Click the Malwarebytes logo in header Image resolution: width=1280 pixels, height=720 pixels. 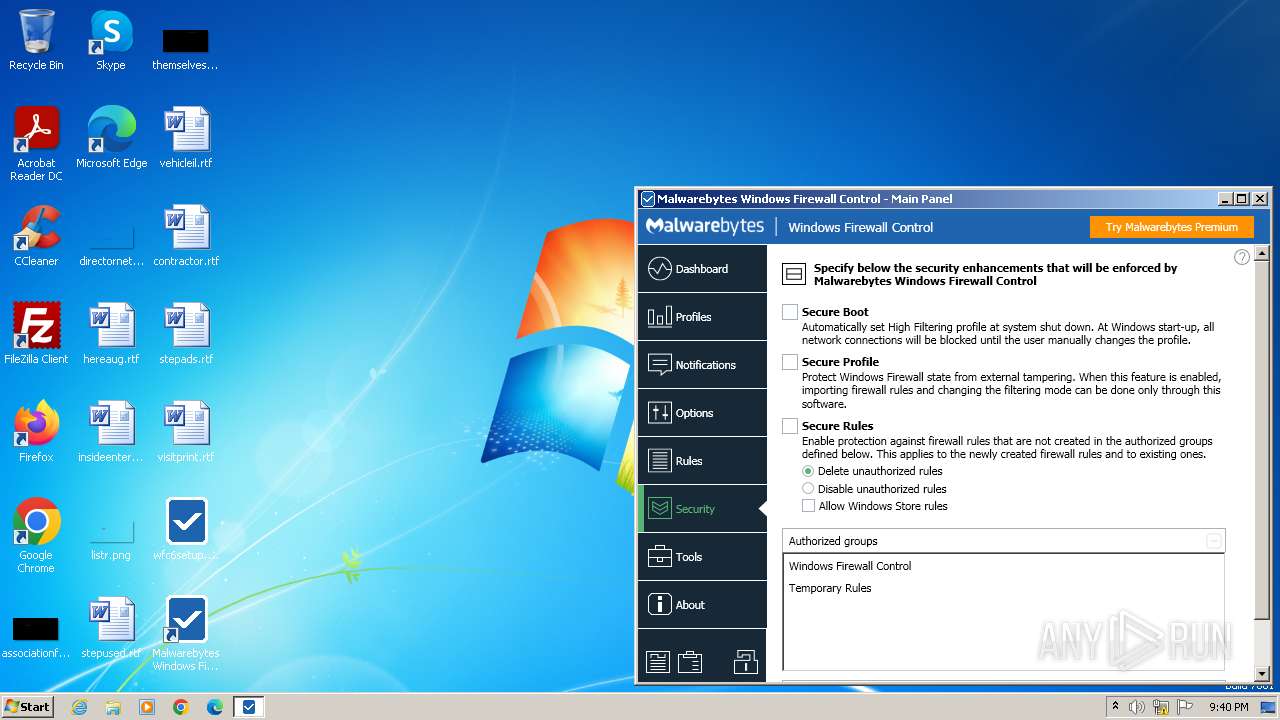pyautogui.click(x=705, y=227)
